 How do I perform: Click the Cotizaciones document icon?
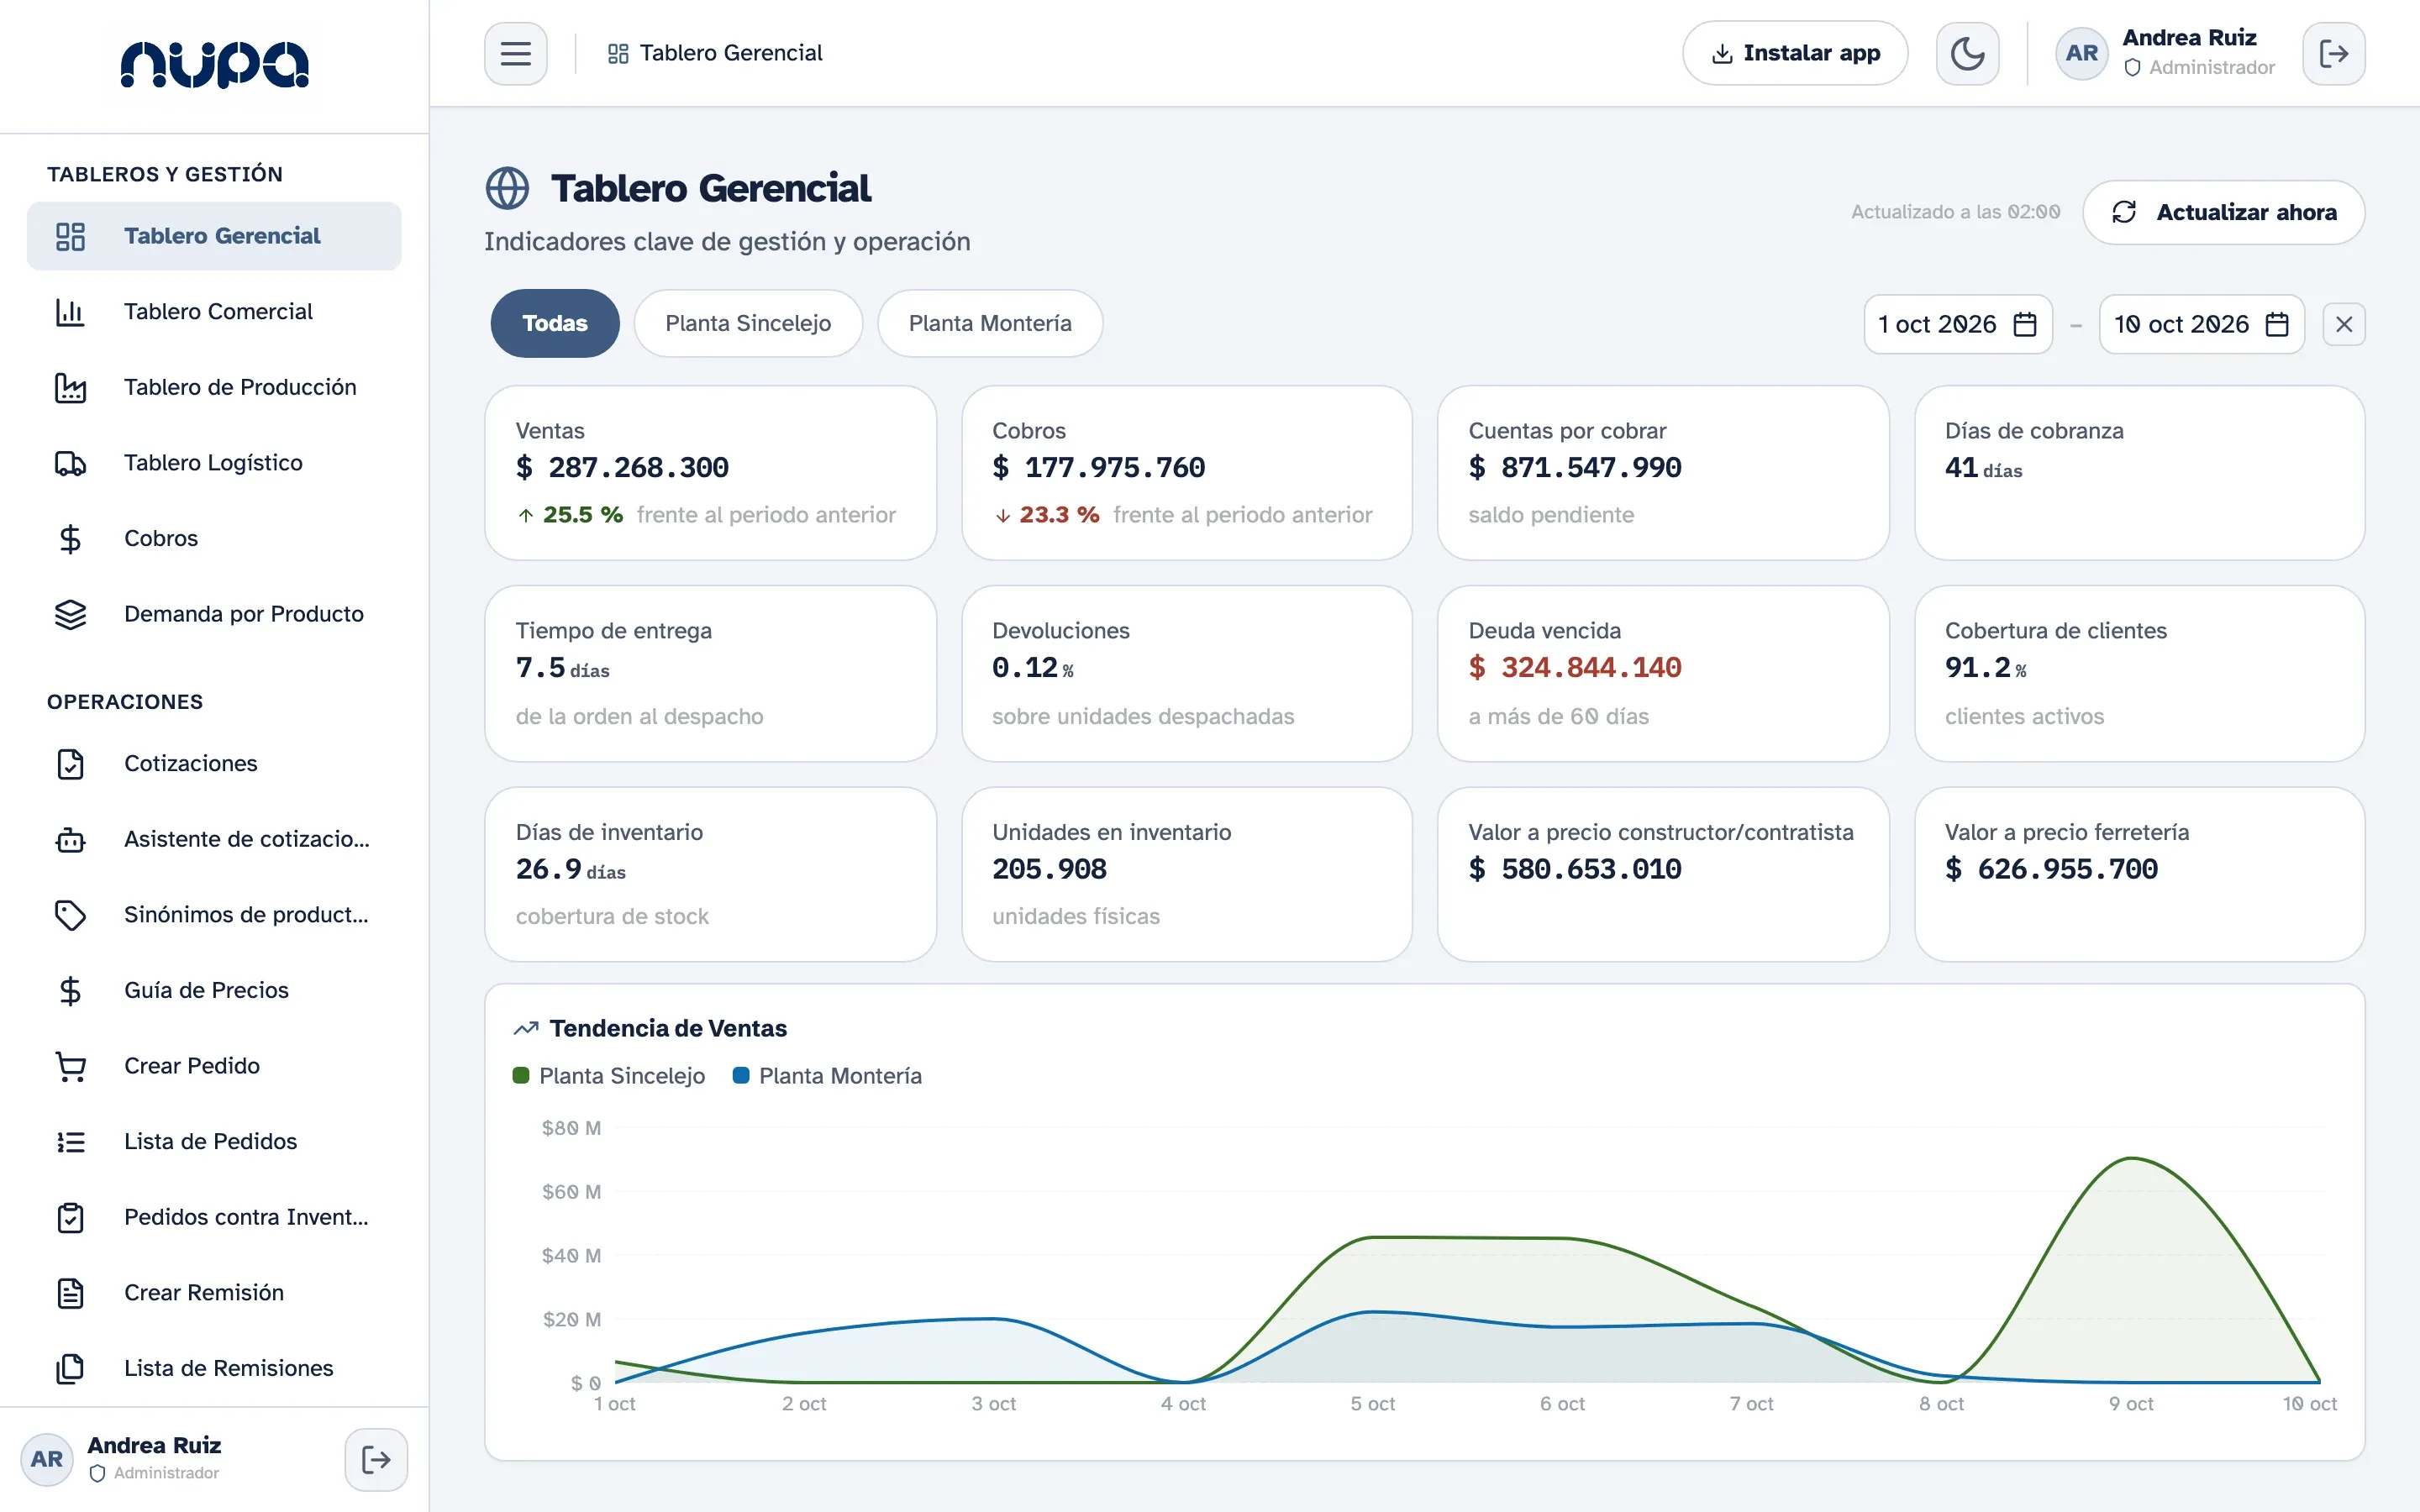[x=70, y=764]
